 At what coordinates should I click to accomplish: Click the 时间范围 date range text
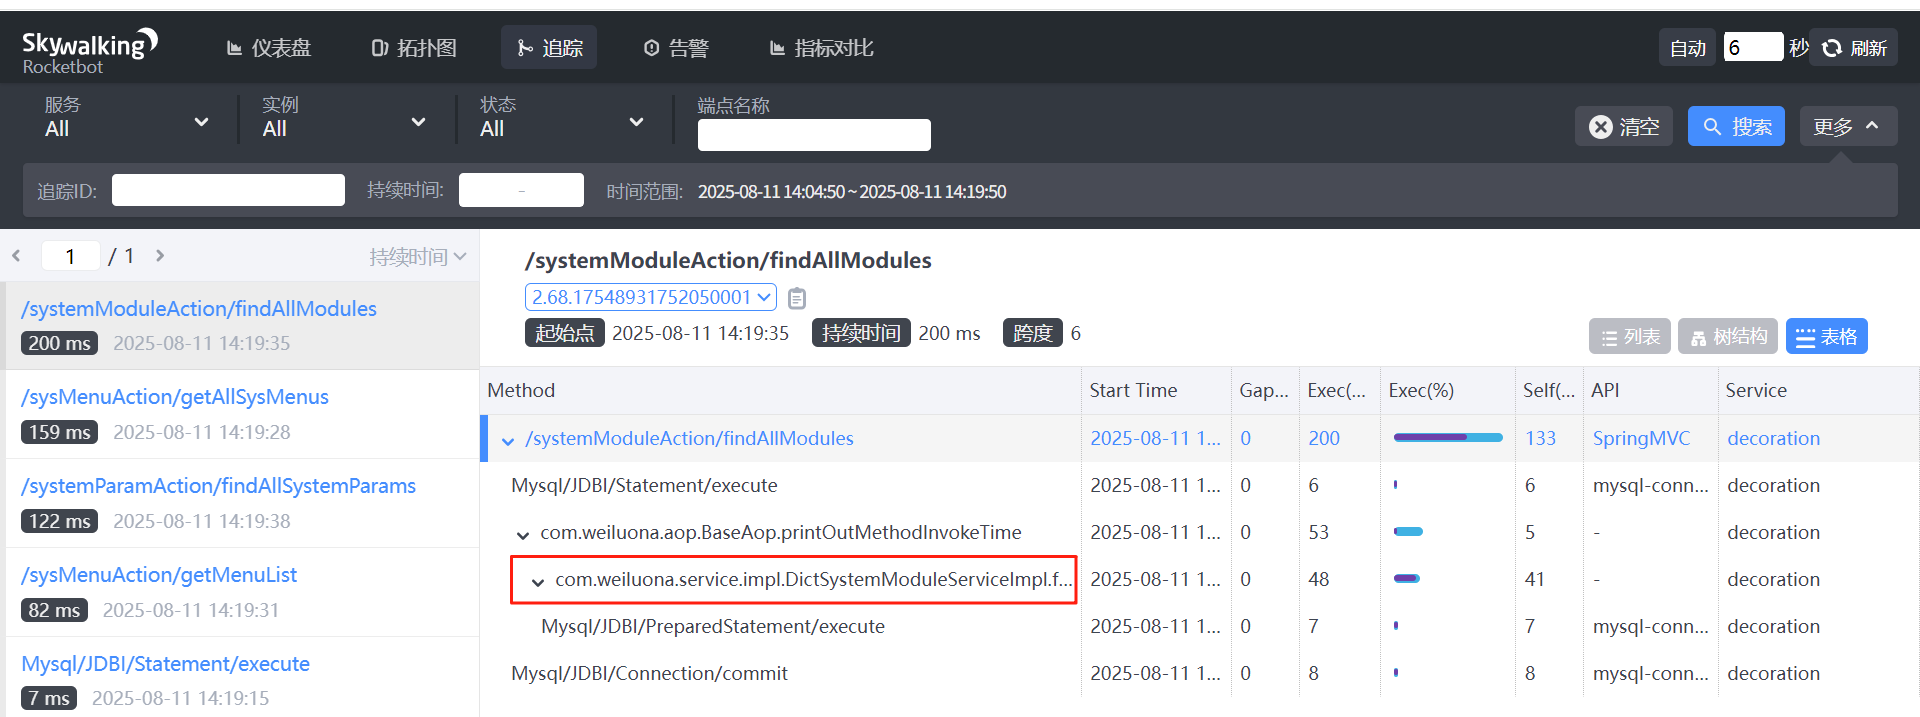852,191
